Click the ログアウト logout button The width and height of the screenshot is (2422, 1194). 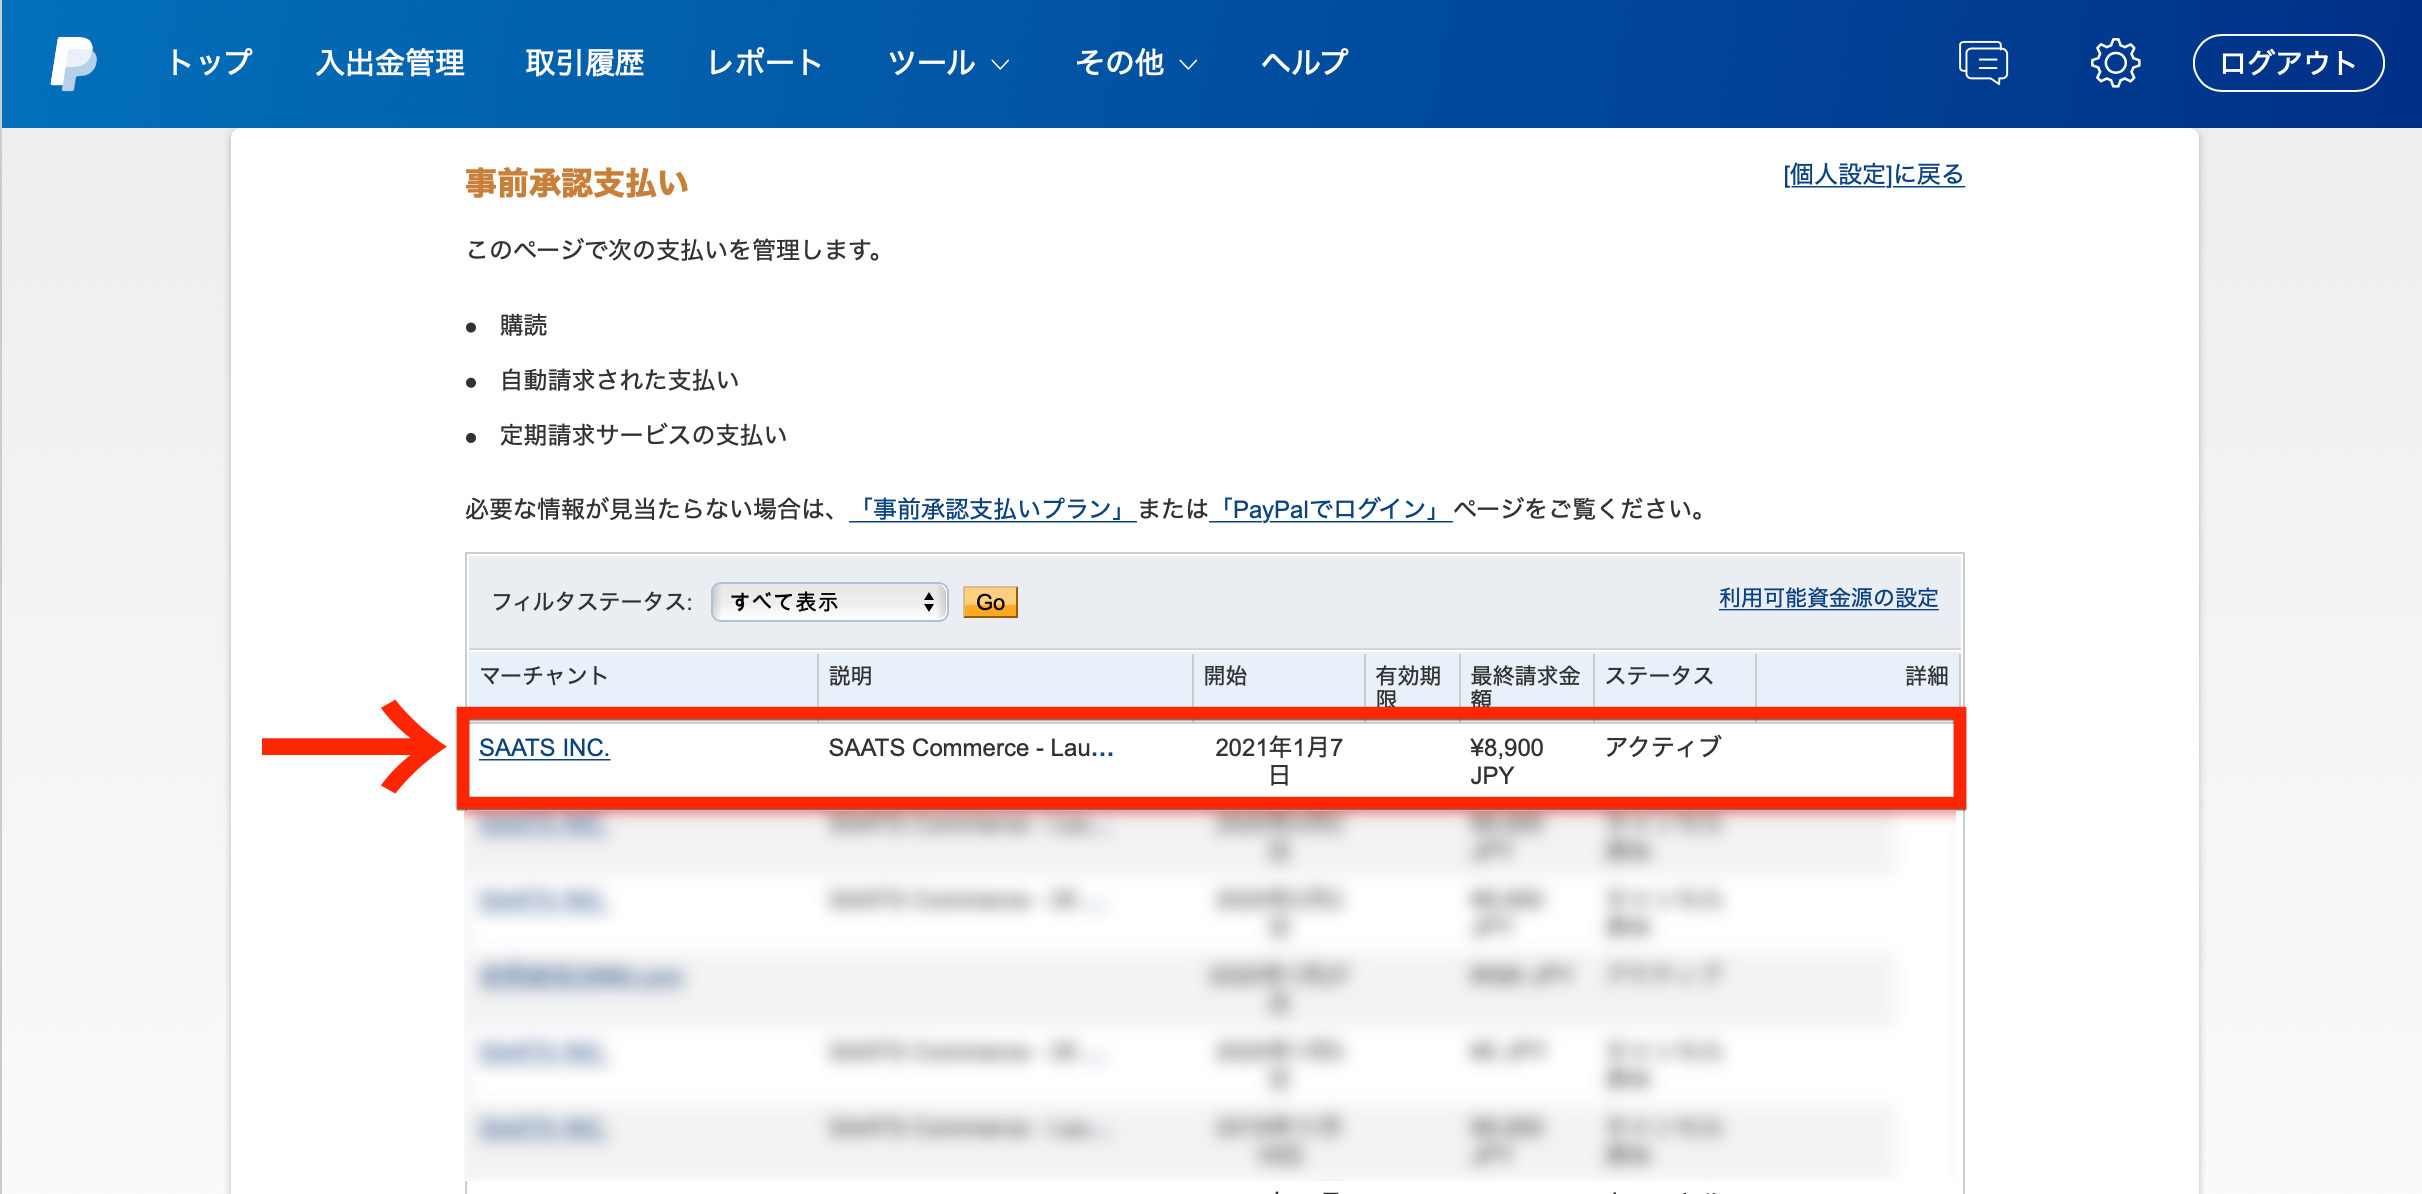(x=2287, y=63)
